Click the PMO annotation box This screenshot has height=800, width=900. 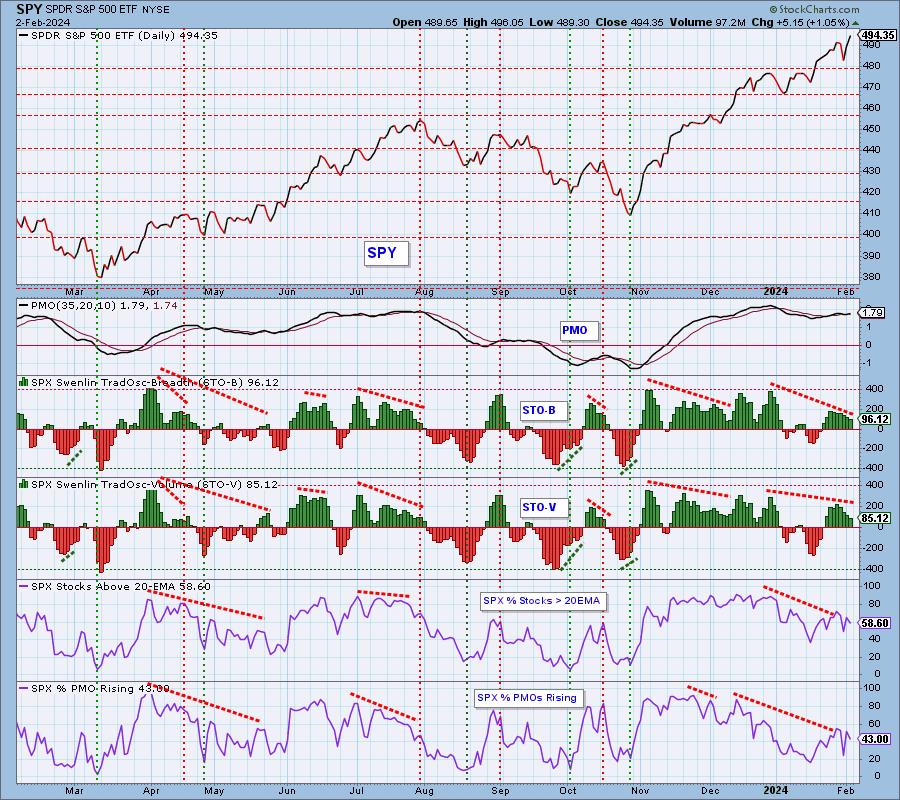(x=579, y=330)
